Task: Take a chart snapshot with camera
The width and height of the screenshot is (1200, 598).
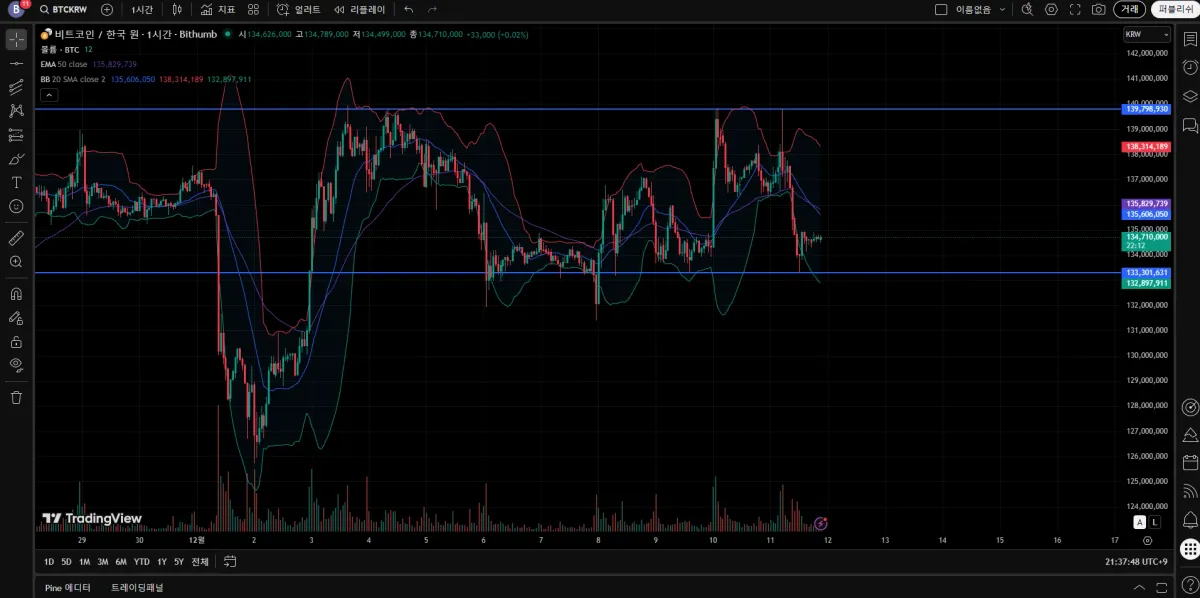Action: click(x=1099, y=9)
